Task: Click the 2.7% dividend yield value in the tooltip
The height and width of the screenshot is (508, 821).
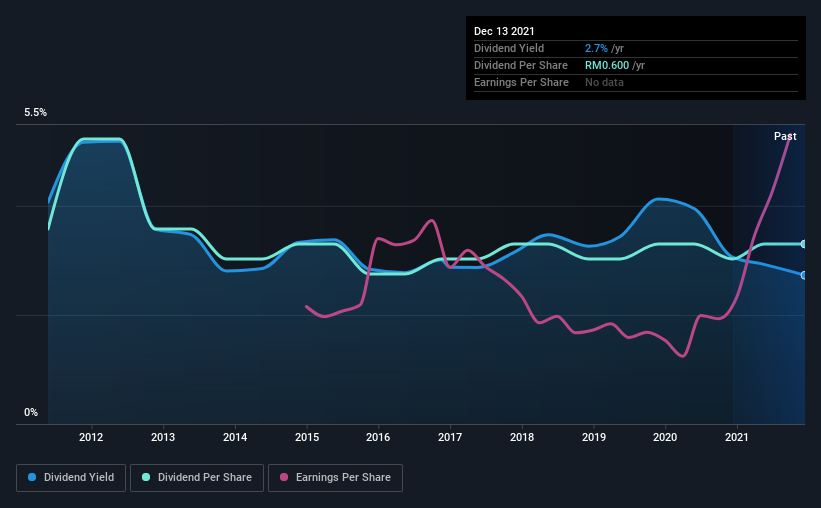Action: tap(596, 48)
